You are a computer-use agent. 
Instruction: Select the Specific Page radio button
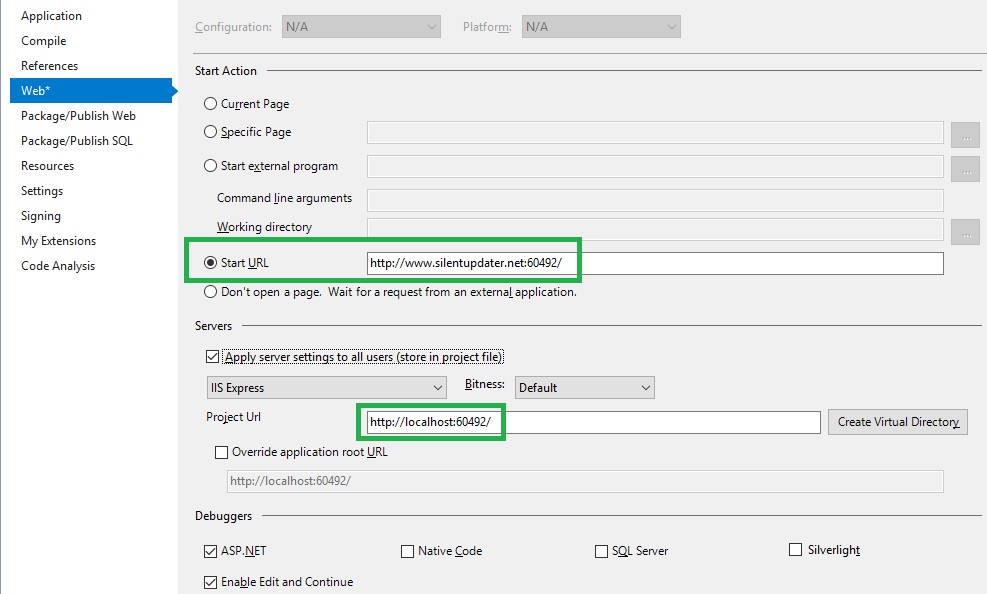click(x=210, y=132)
